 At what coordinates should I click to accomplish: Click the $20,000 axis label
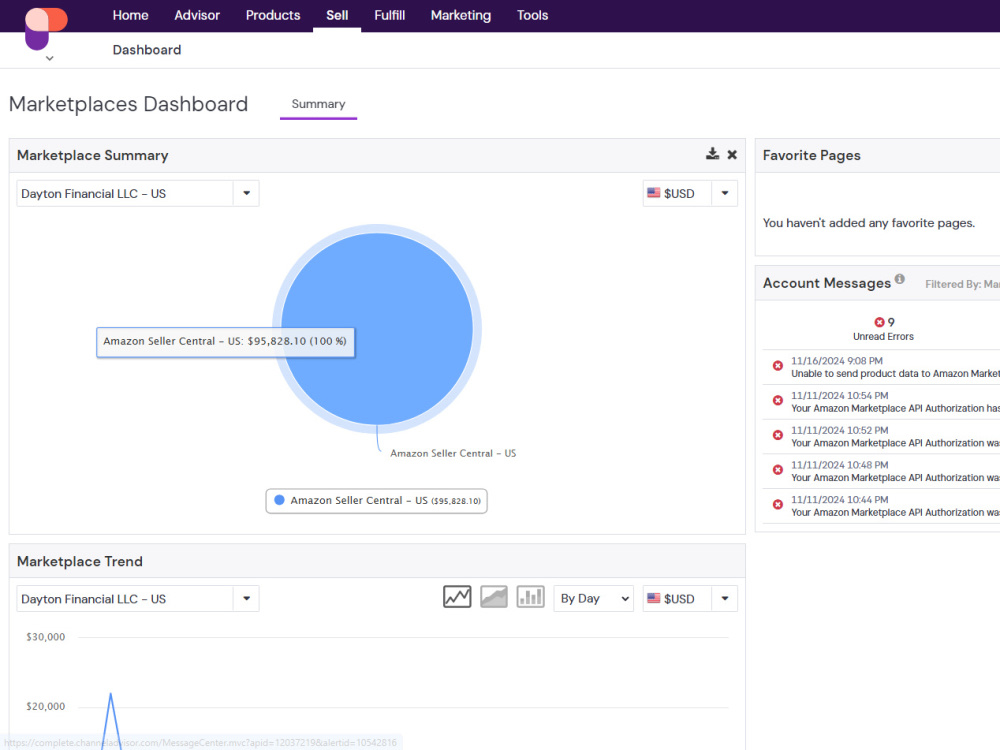[45, 707]
